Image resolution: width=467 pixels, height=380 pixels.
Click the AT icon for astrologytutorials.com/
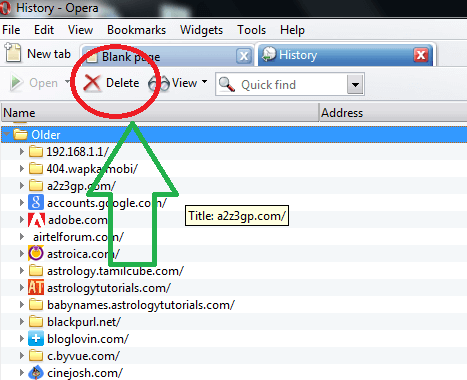[x=36, y=288]
